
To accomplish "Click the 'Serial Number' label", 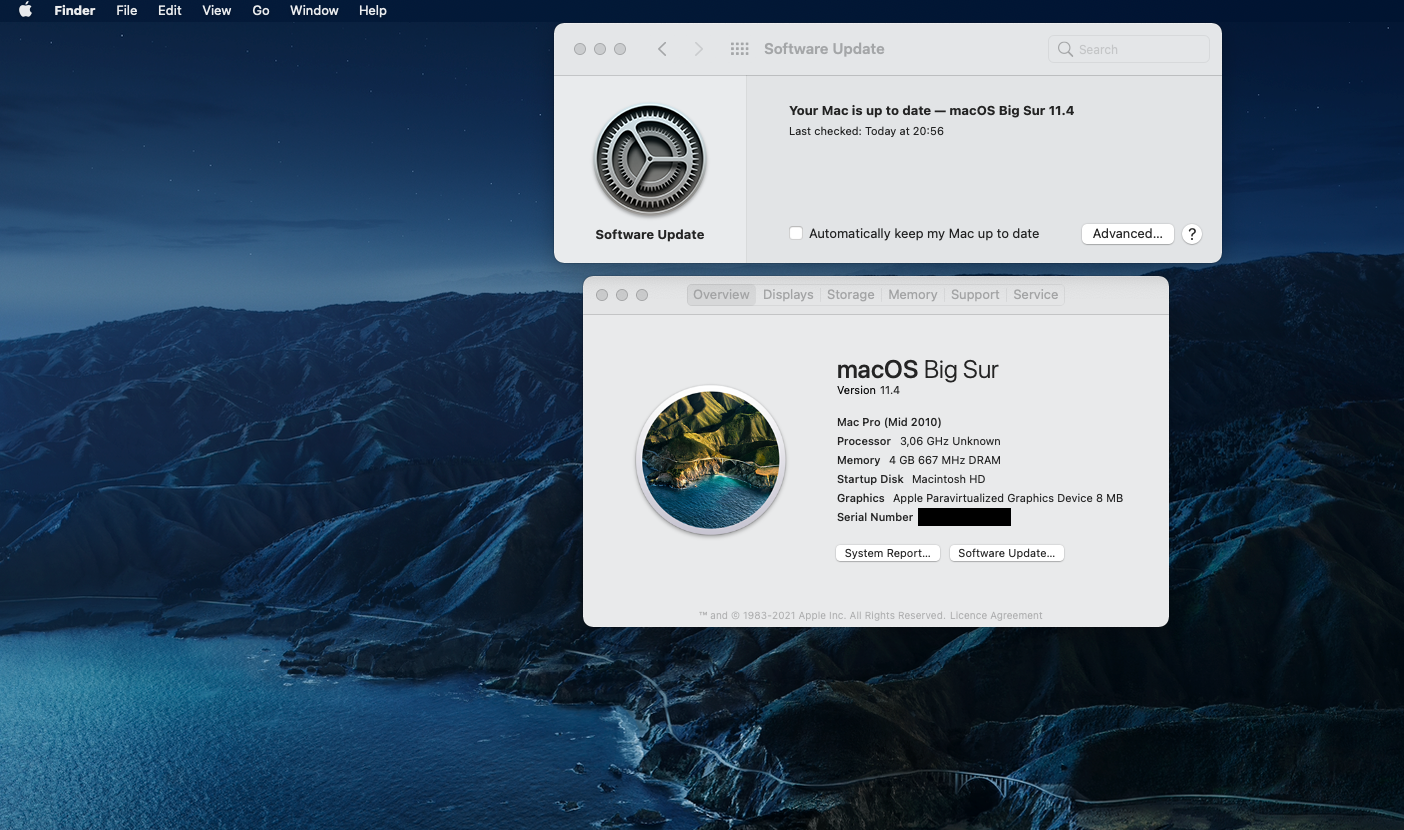I will (875, 517).
